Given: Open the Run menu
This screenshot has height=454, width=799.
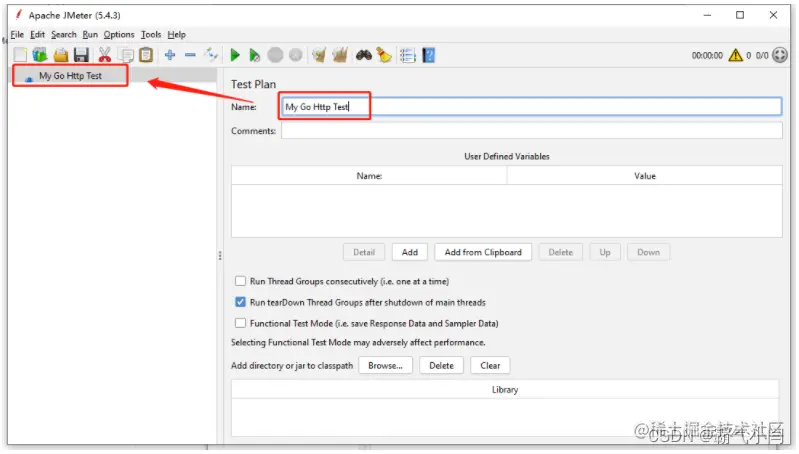Looking at the screenshot, I should [90, 35].
